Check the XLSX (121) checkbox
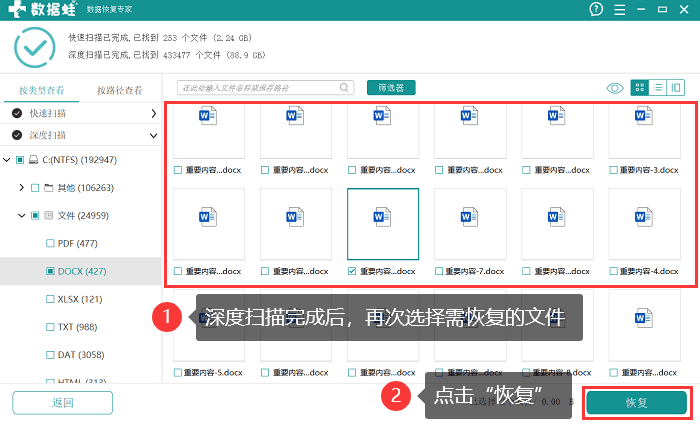700x427 pixels. [50, 299]
